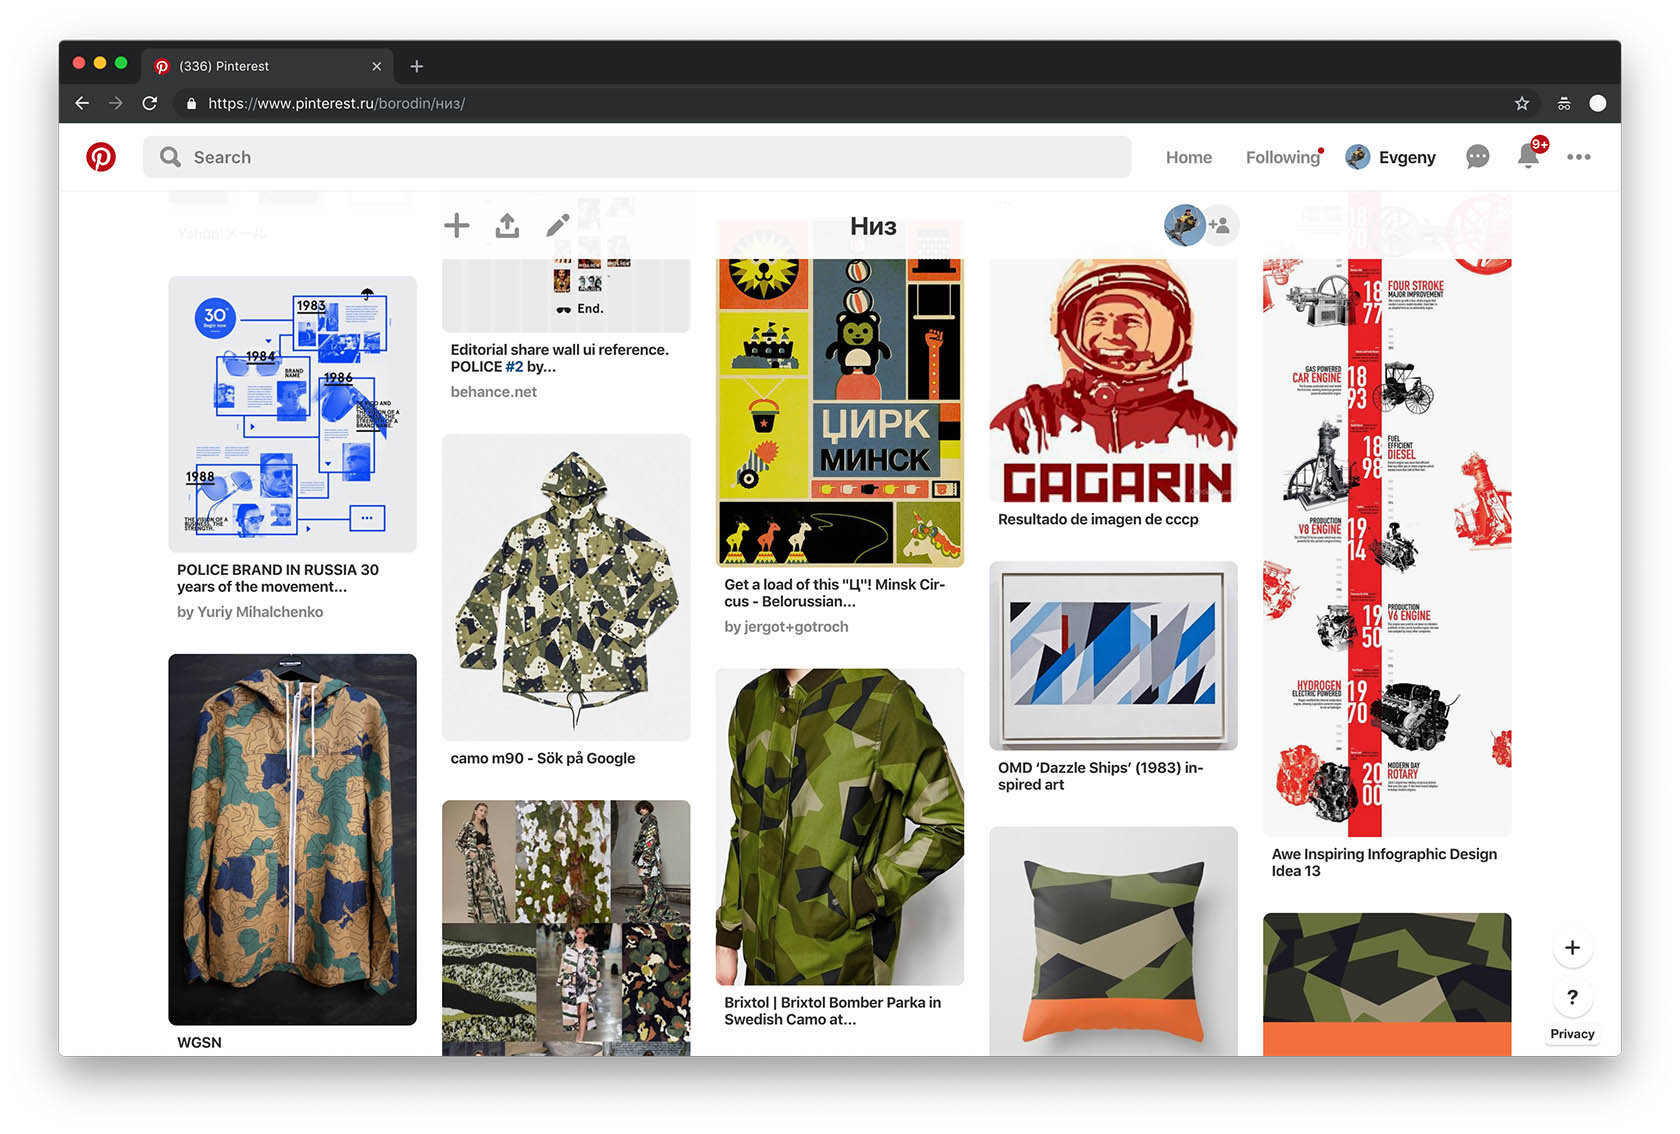Screen dimensions: 1680x1134
Task: Invite collaborators via add-person icon
Action: pos(1220,226)
